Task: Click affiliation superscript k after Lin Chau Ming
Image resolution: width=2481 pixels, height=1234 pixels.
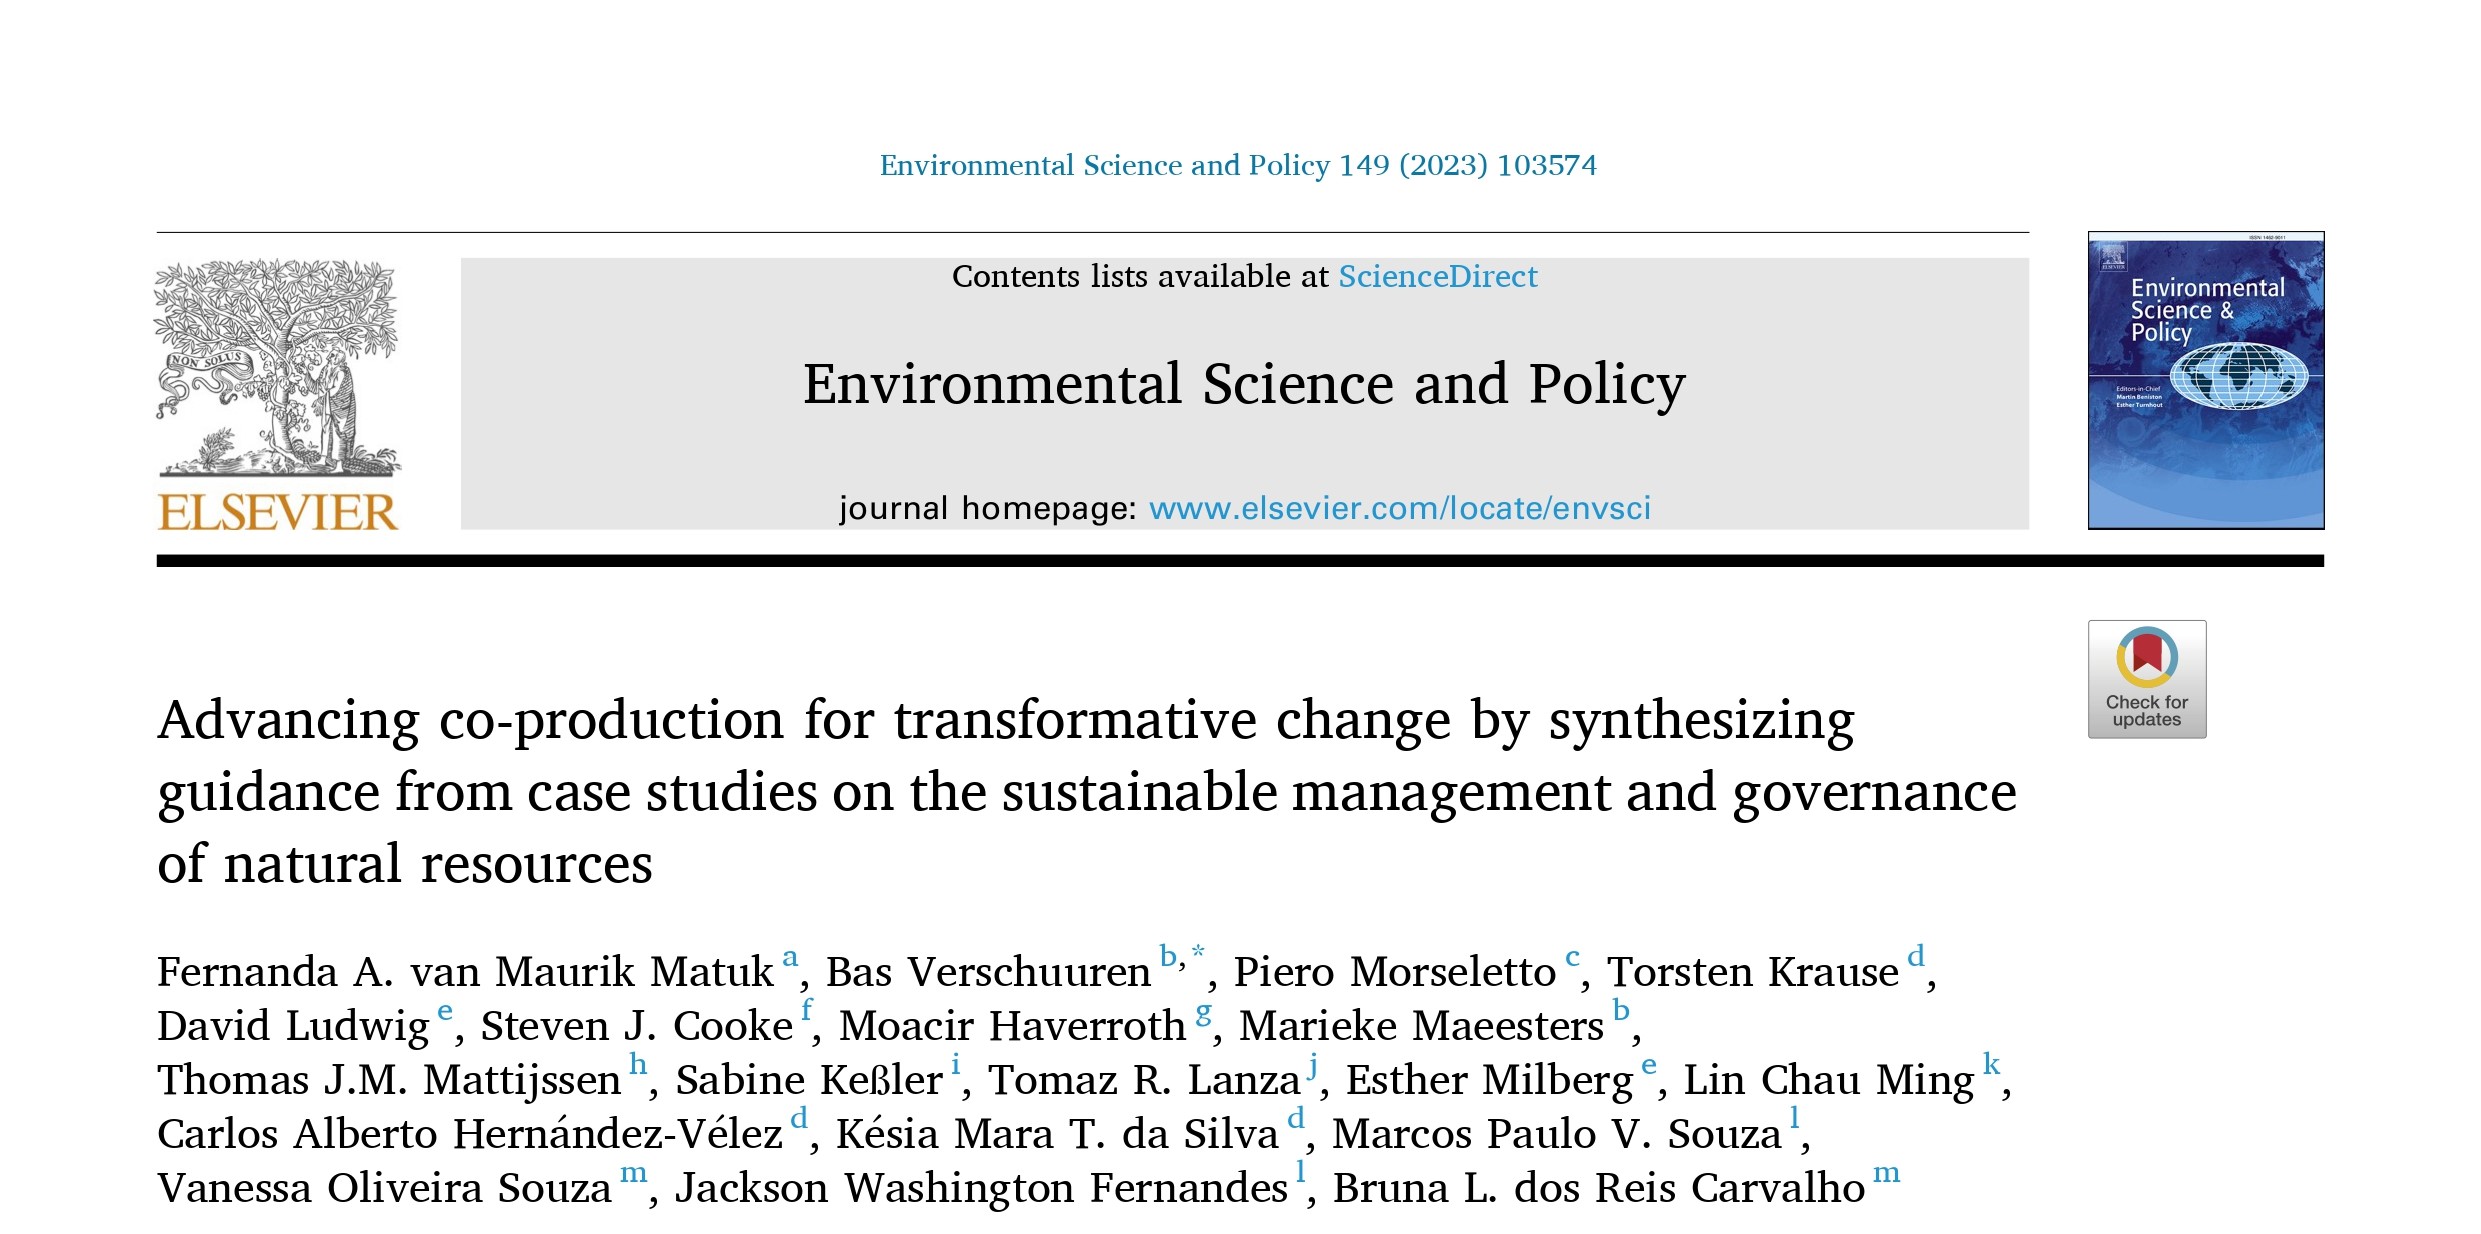Action: [x=1992, y=1063]
